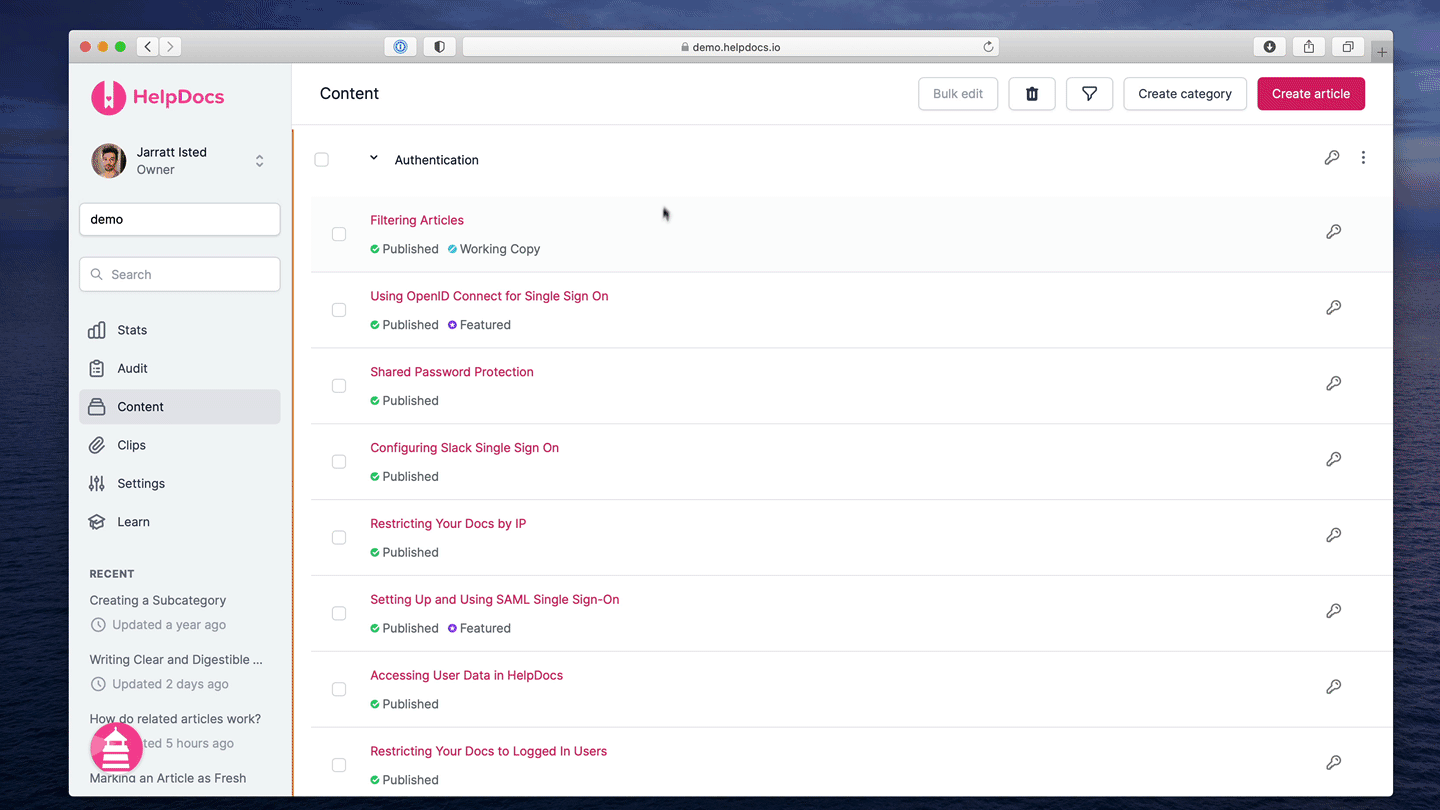
Task: Check the Using OpenID Connect checkbox
Action: (x=339, y=310)
